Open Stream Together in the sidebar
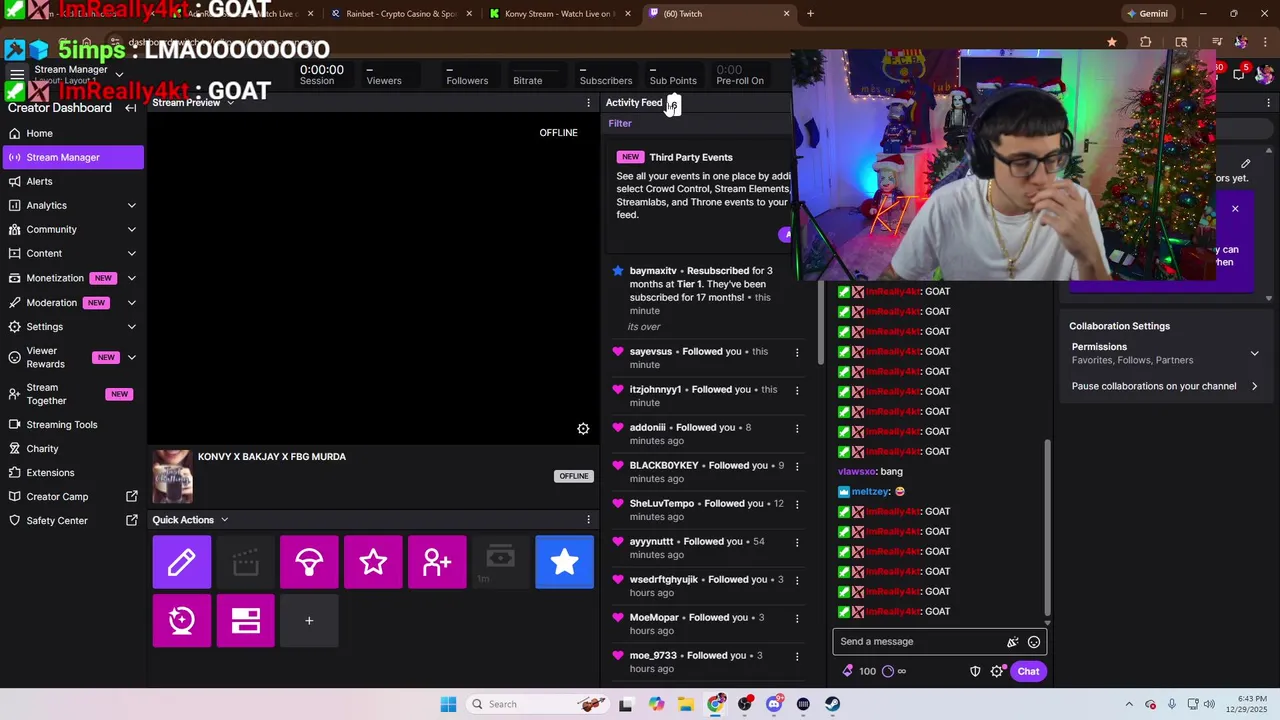 tap(73, 394)
